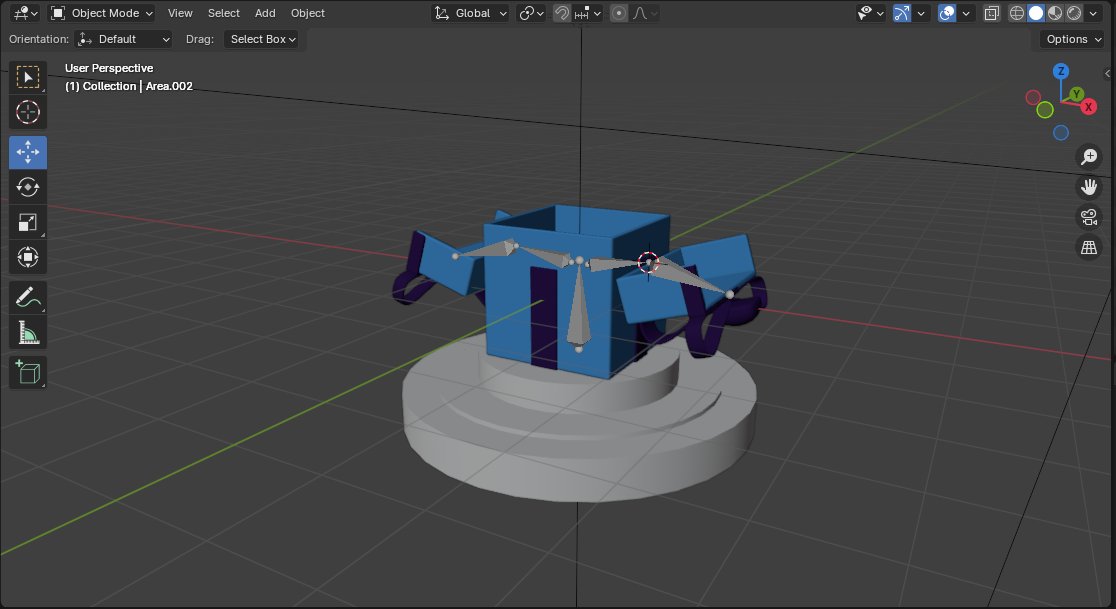Click the 'User Perspective' viewport text
The width and height of the screenshot is (1116, 609).
click(x=109, y=68)
